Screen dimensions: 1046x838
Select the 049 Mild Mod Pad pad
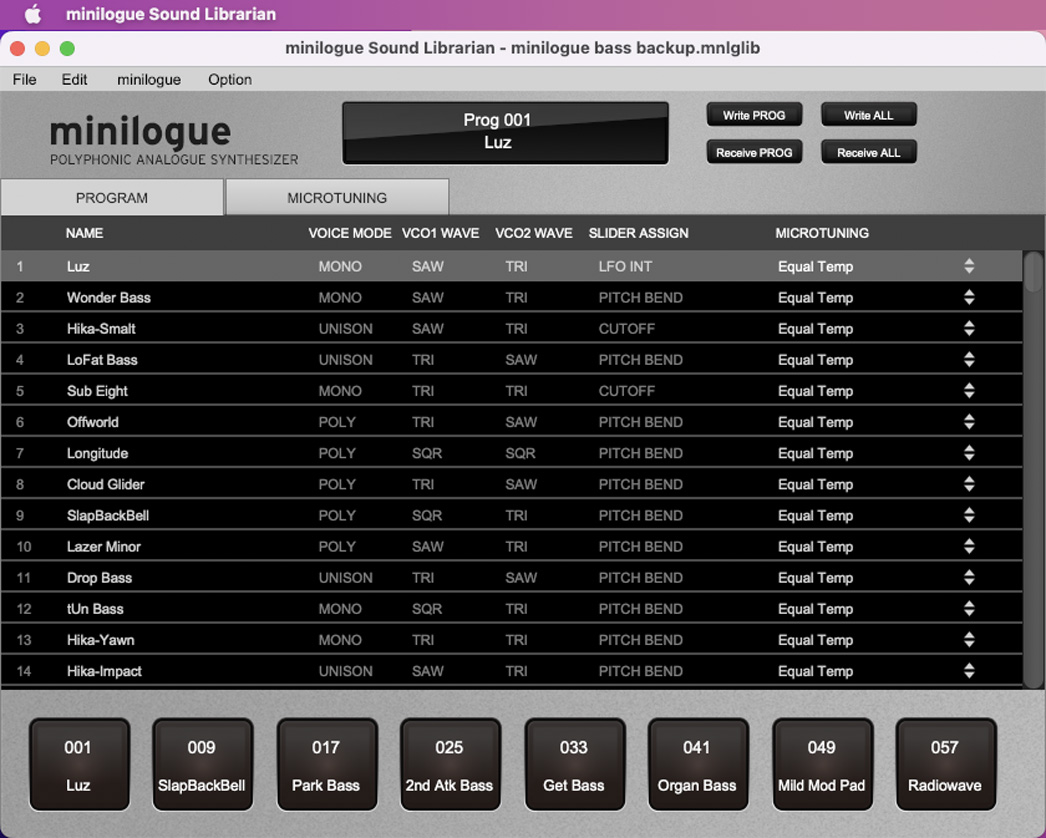point(822,765)
